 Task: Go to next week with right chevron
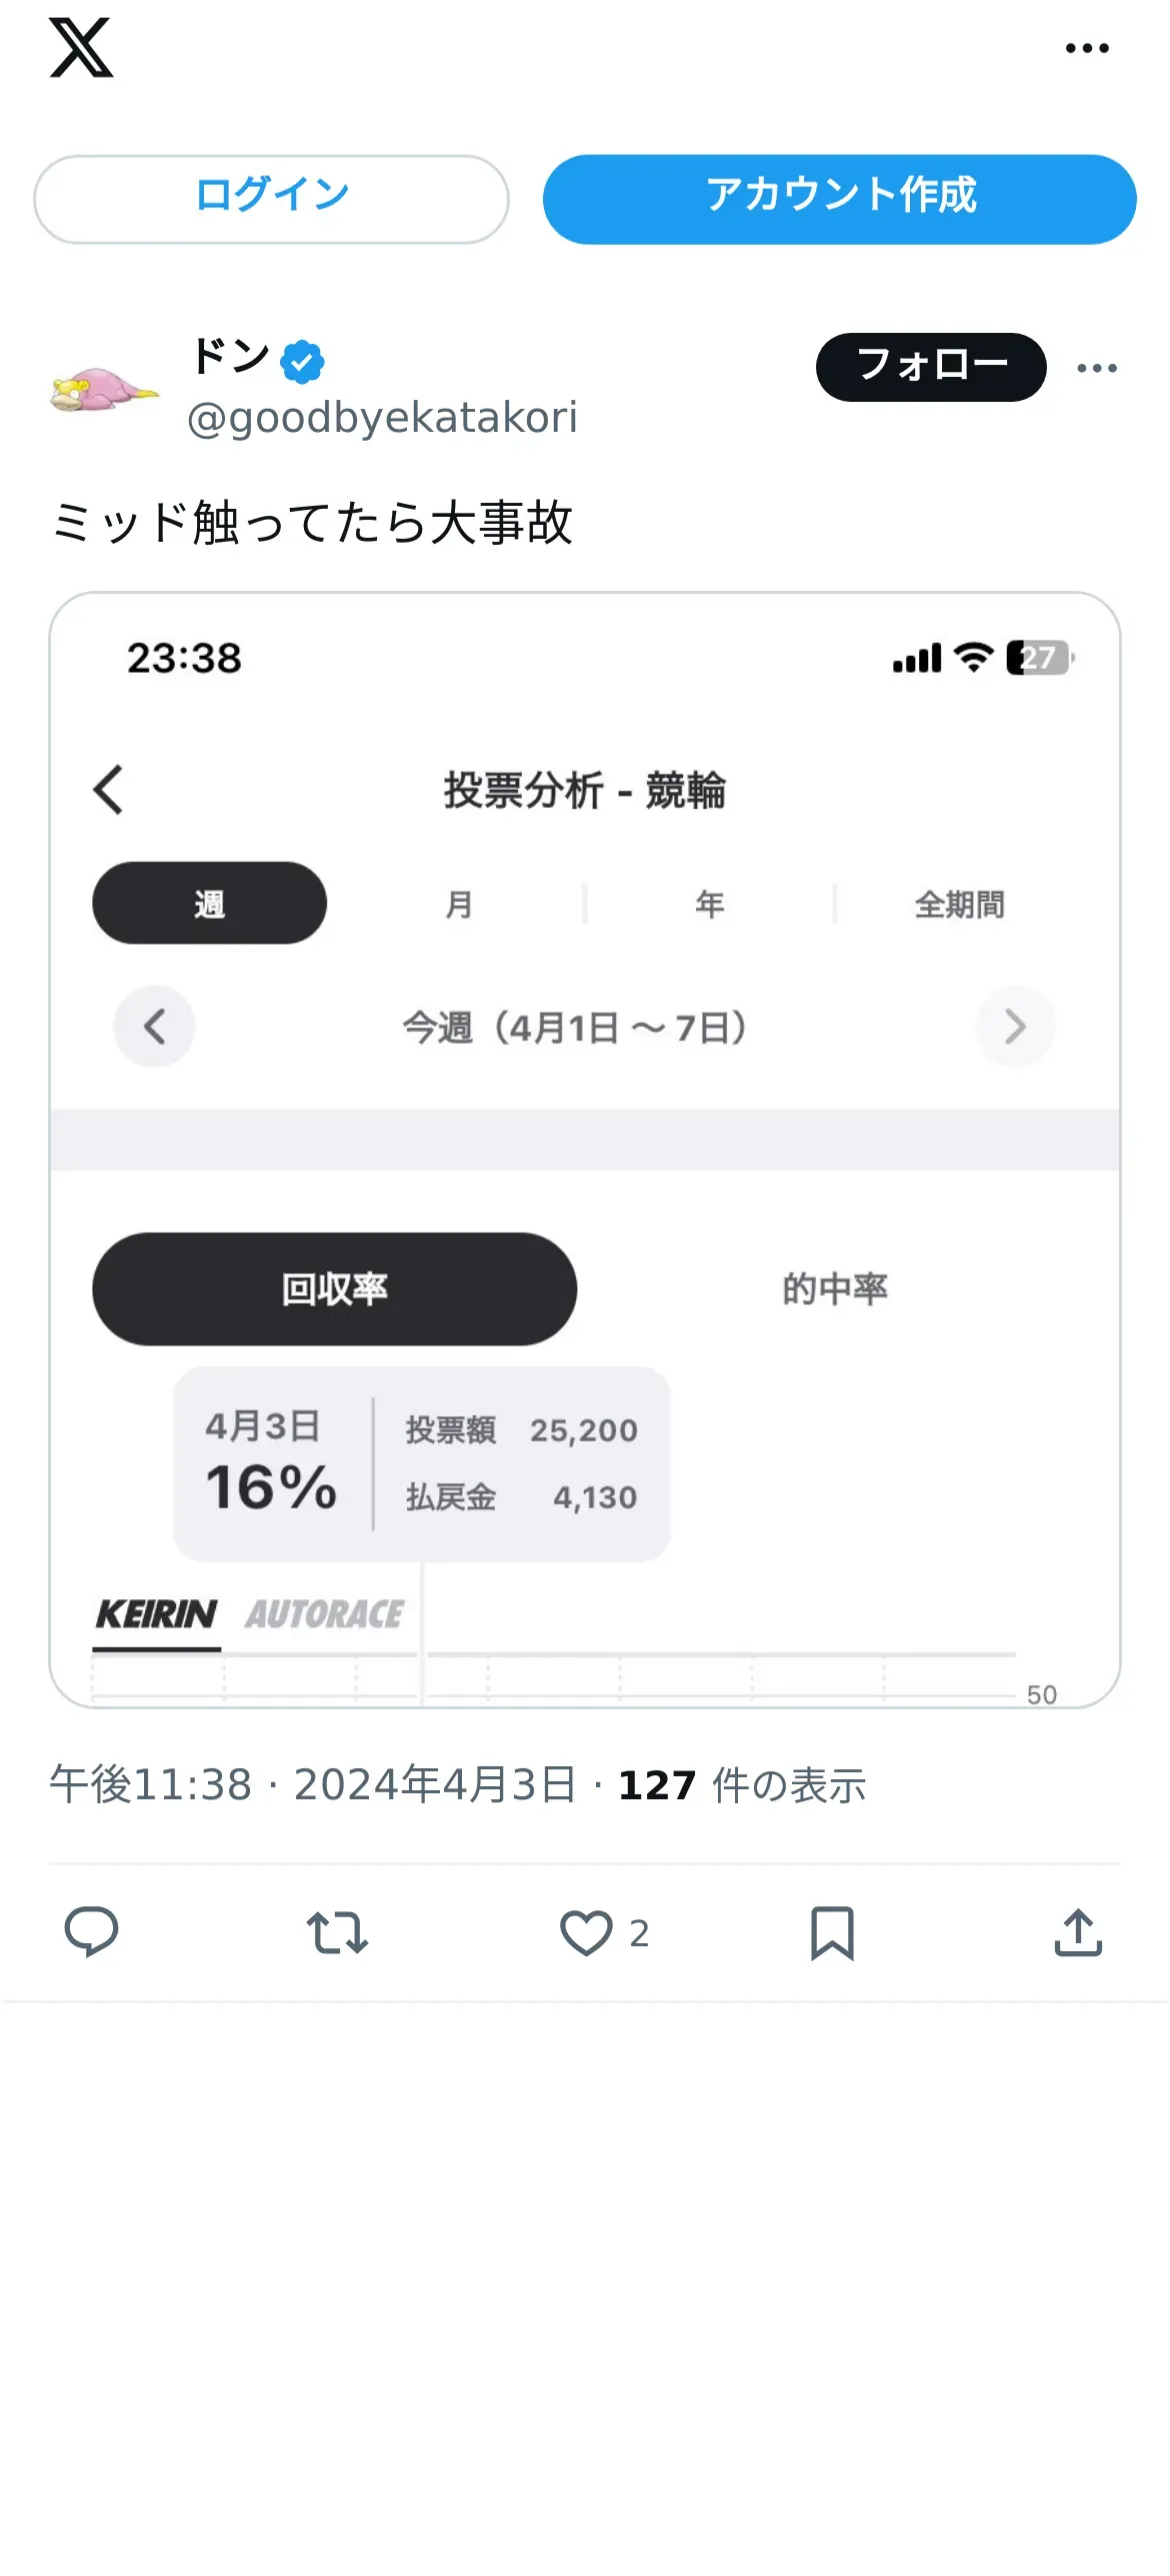tap(1015, 1027)
